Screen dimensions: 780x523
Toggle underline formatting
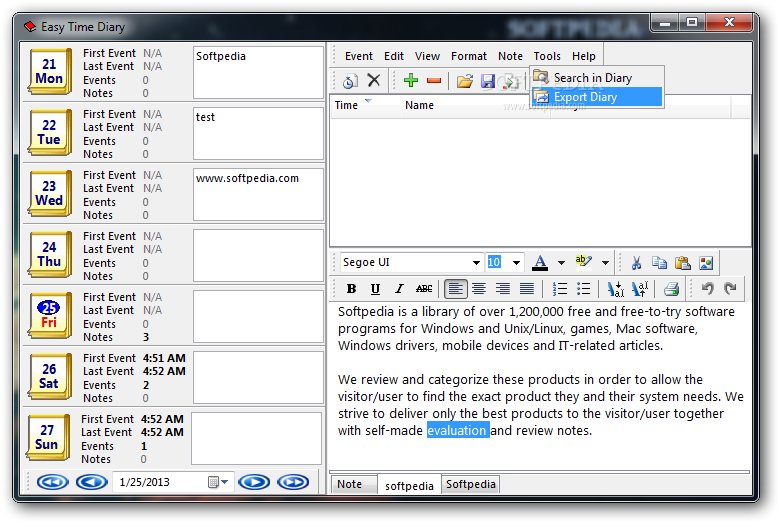coord(375,289)
